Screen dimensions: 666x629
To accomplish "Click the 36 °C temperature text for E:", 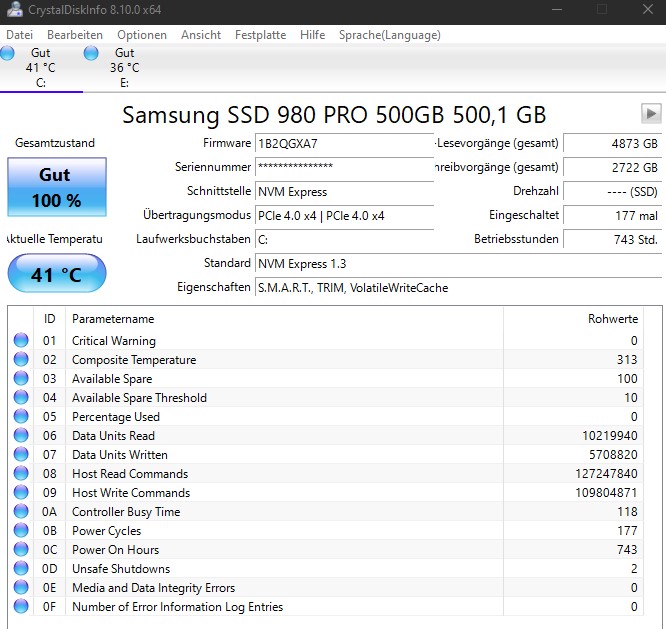I will (x=124, y=68).
